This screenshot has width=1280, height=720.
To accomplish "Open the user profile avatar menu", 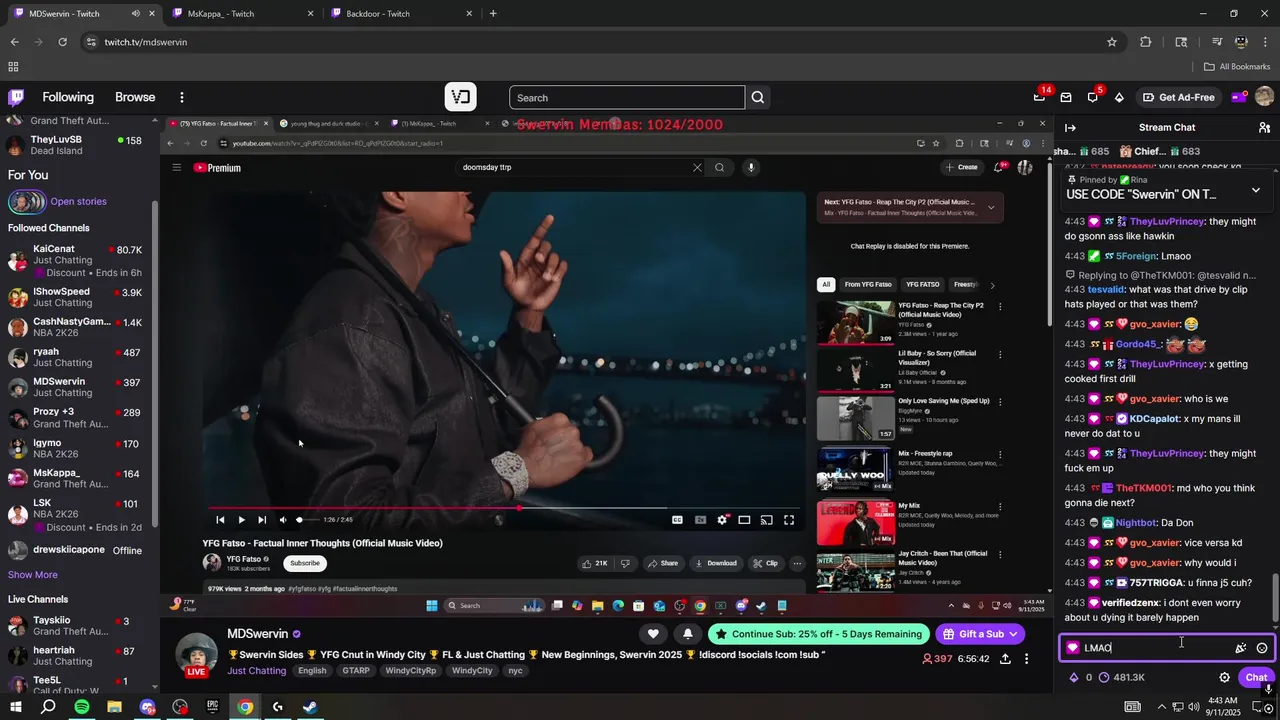I will [1264, 97].
